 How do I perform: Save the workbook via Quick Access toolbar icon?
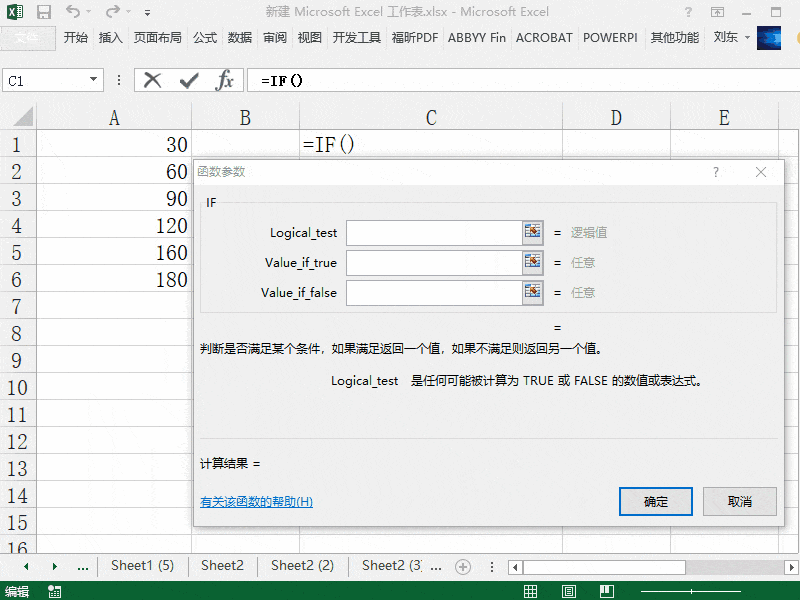click(42, 11)
